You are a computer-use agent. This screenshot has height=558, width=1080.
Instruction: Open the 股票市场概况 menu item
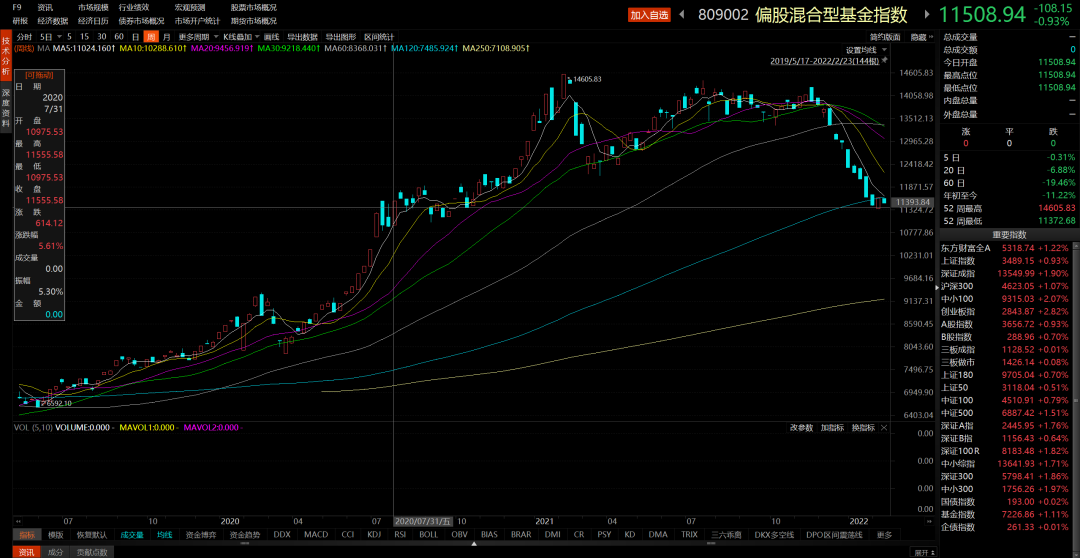tap(253, 8)
